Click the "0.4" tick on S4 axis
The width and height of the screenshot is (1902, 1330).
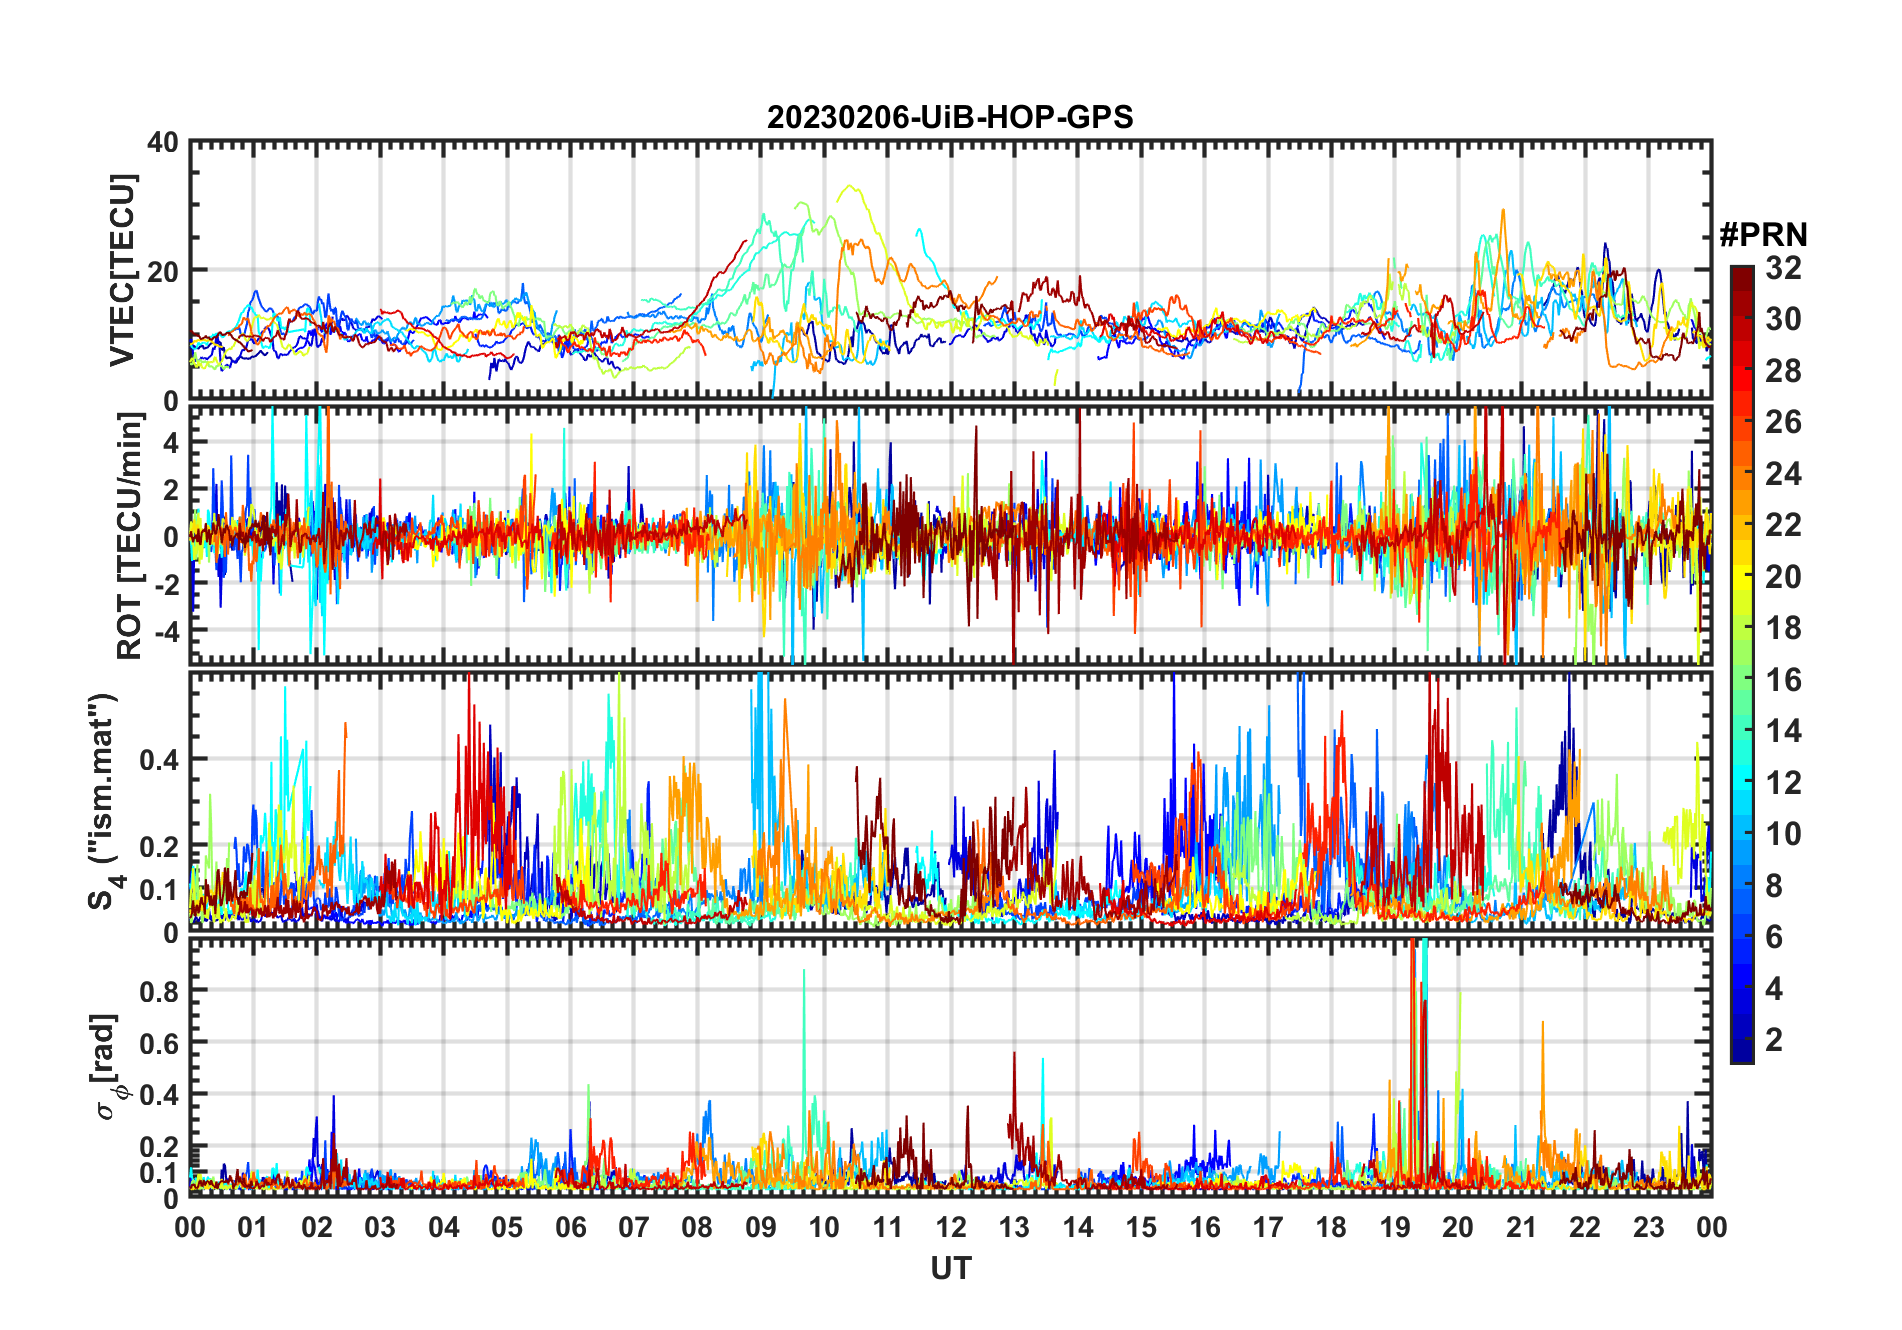159,760
